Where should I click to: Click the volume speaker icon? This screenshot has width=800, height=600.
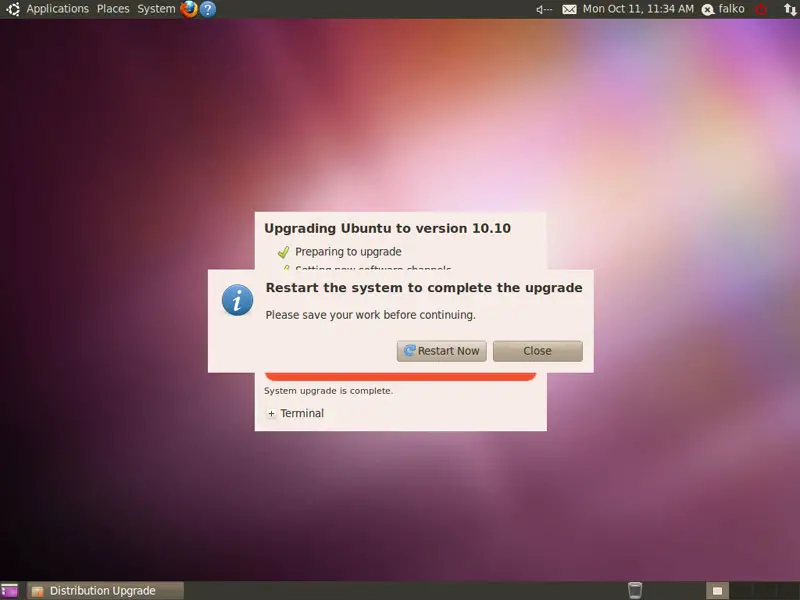click(x=544, y=9)
